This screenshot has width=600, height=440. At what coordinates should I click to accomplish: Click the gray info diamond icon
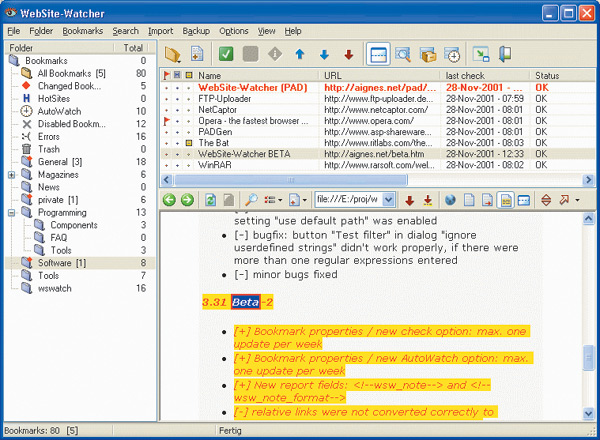pos(275,54)
